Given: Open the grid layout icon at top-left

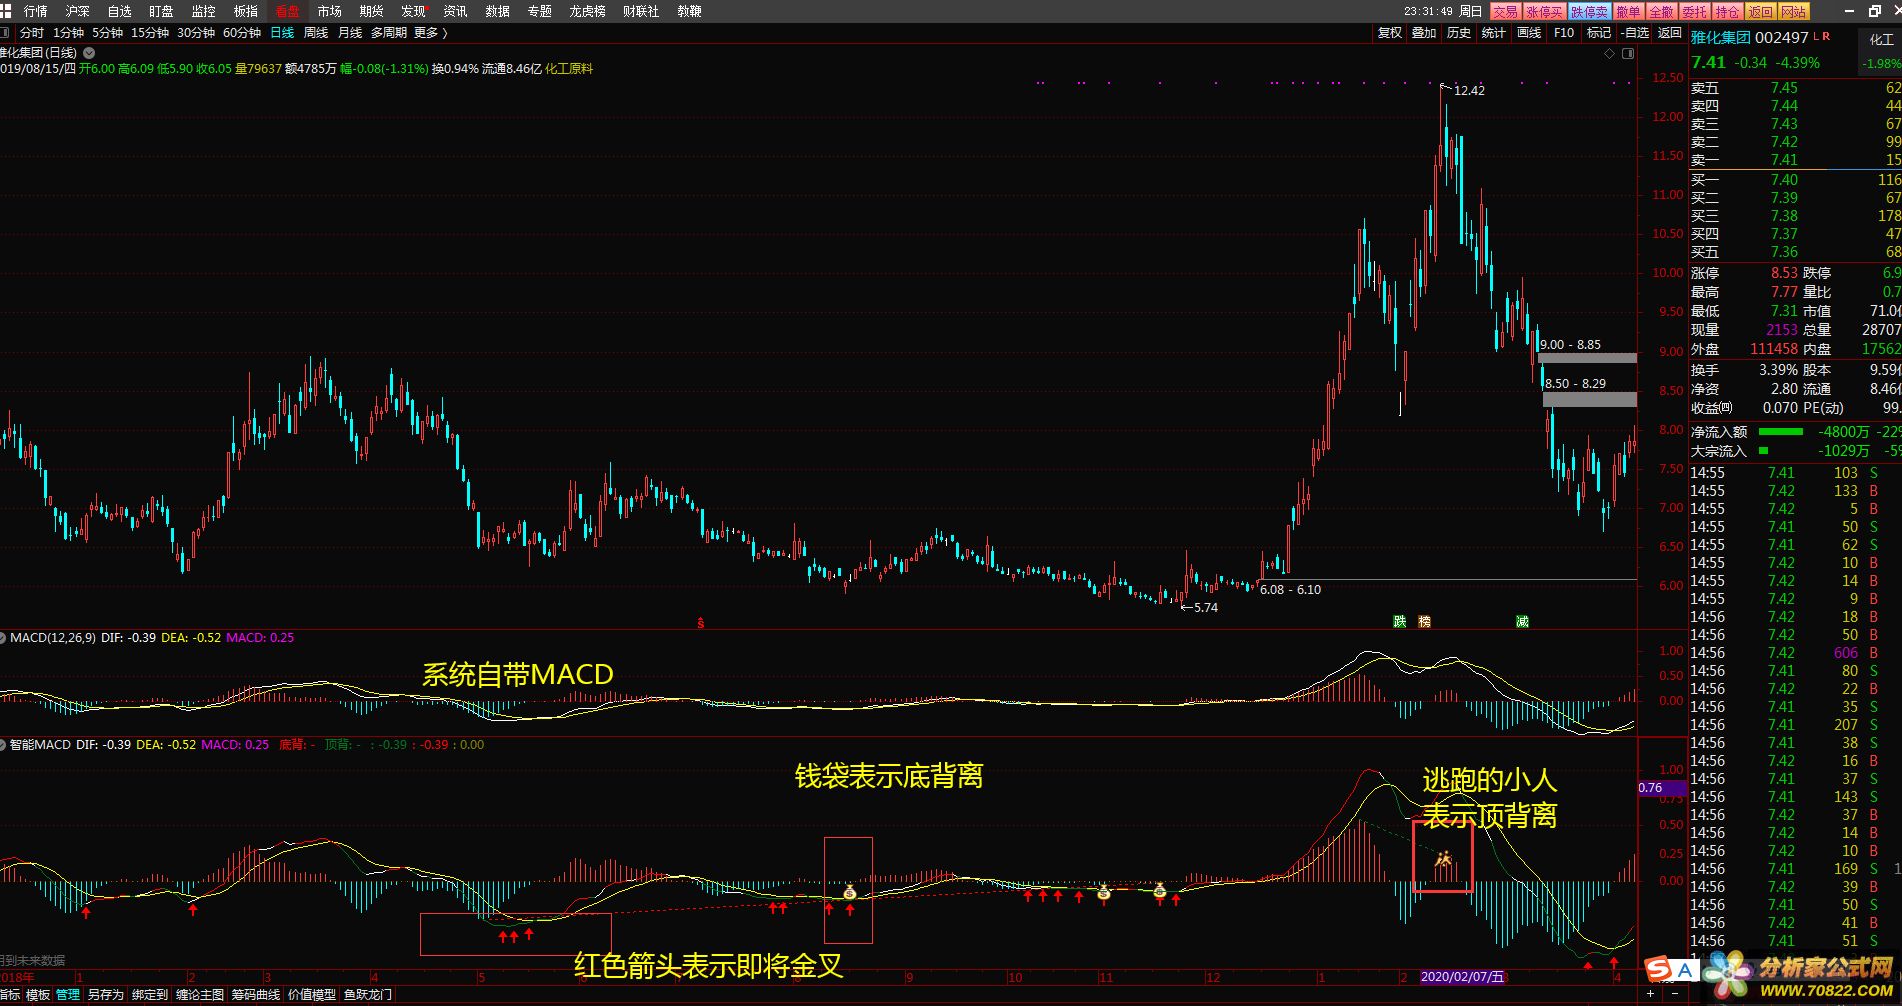Looking at the screenshot, I should coord(7,11).
